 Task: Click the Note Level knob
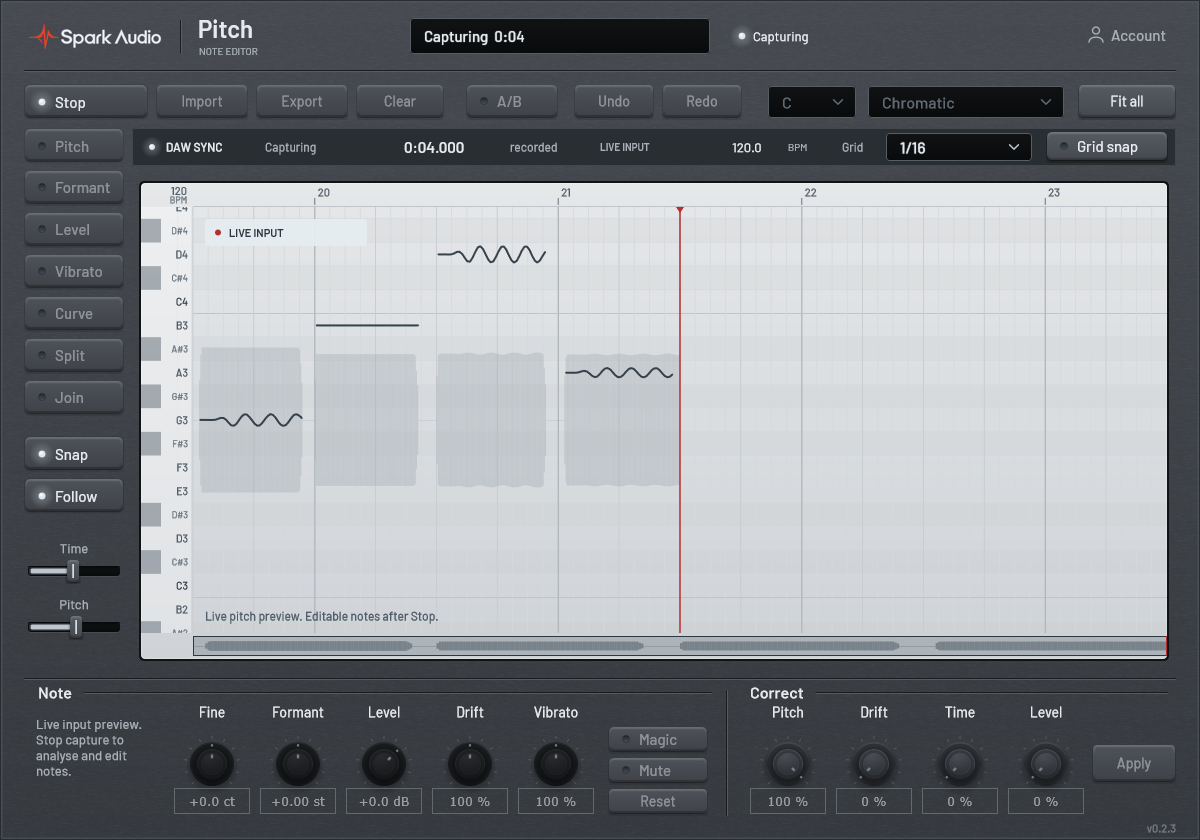384,764
